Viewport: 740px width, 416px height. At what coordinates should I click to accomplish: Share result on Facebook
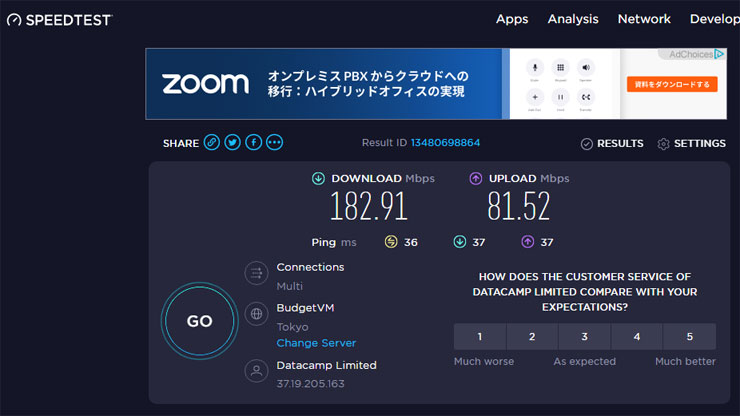[x=254, y=143]
